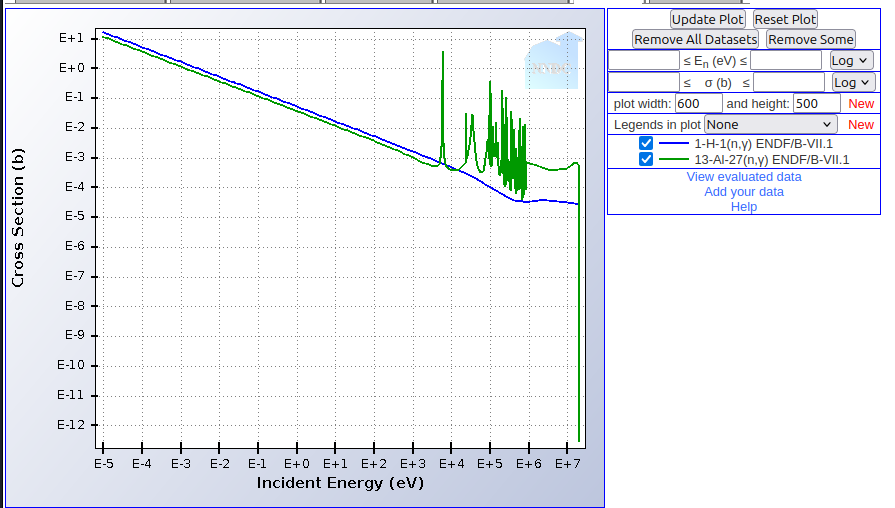Open the View evaluated data link
The image size is (895, 508).
click(744, 177)
